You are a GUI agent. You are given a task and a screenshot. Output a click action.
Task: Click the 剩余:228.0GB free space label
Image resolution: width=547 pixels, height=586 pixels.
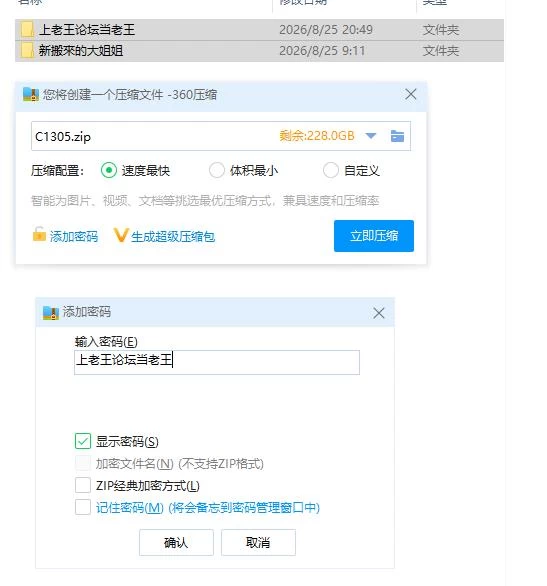[316, 136]
